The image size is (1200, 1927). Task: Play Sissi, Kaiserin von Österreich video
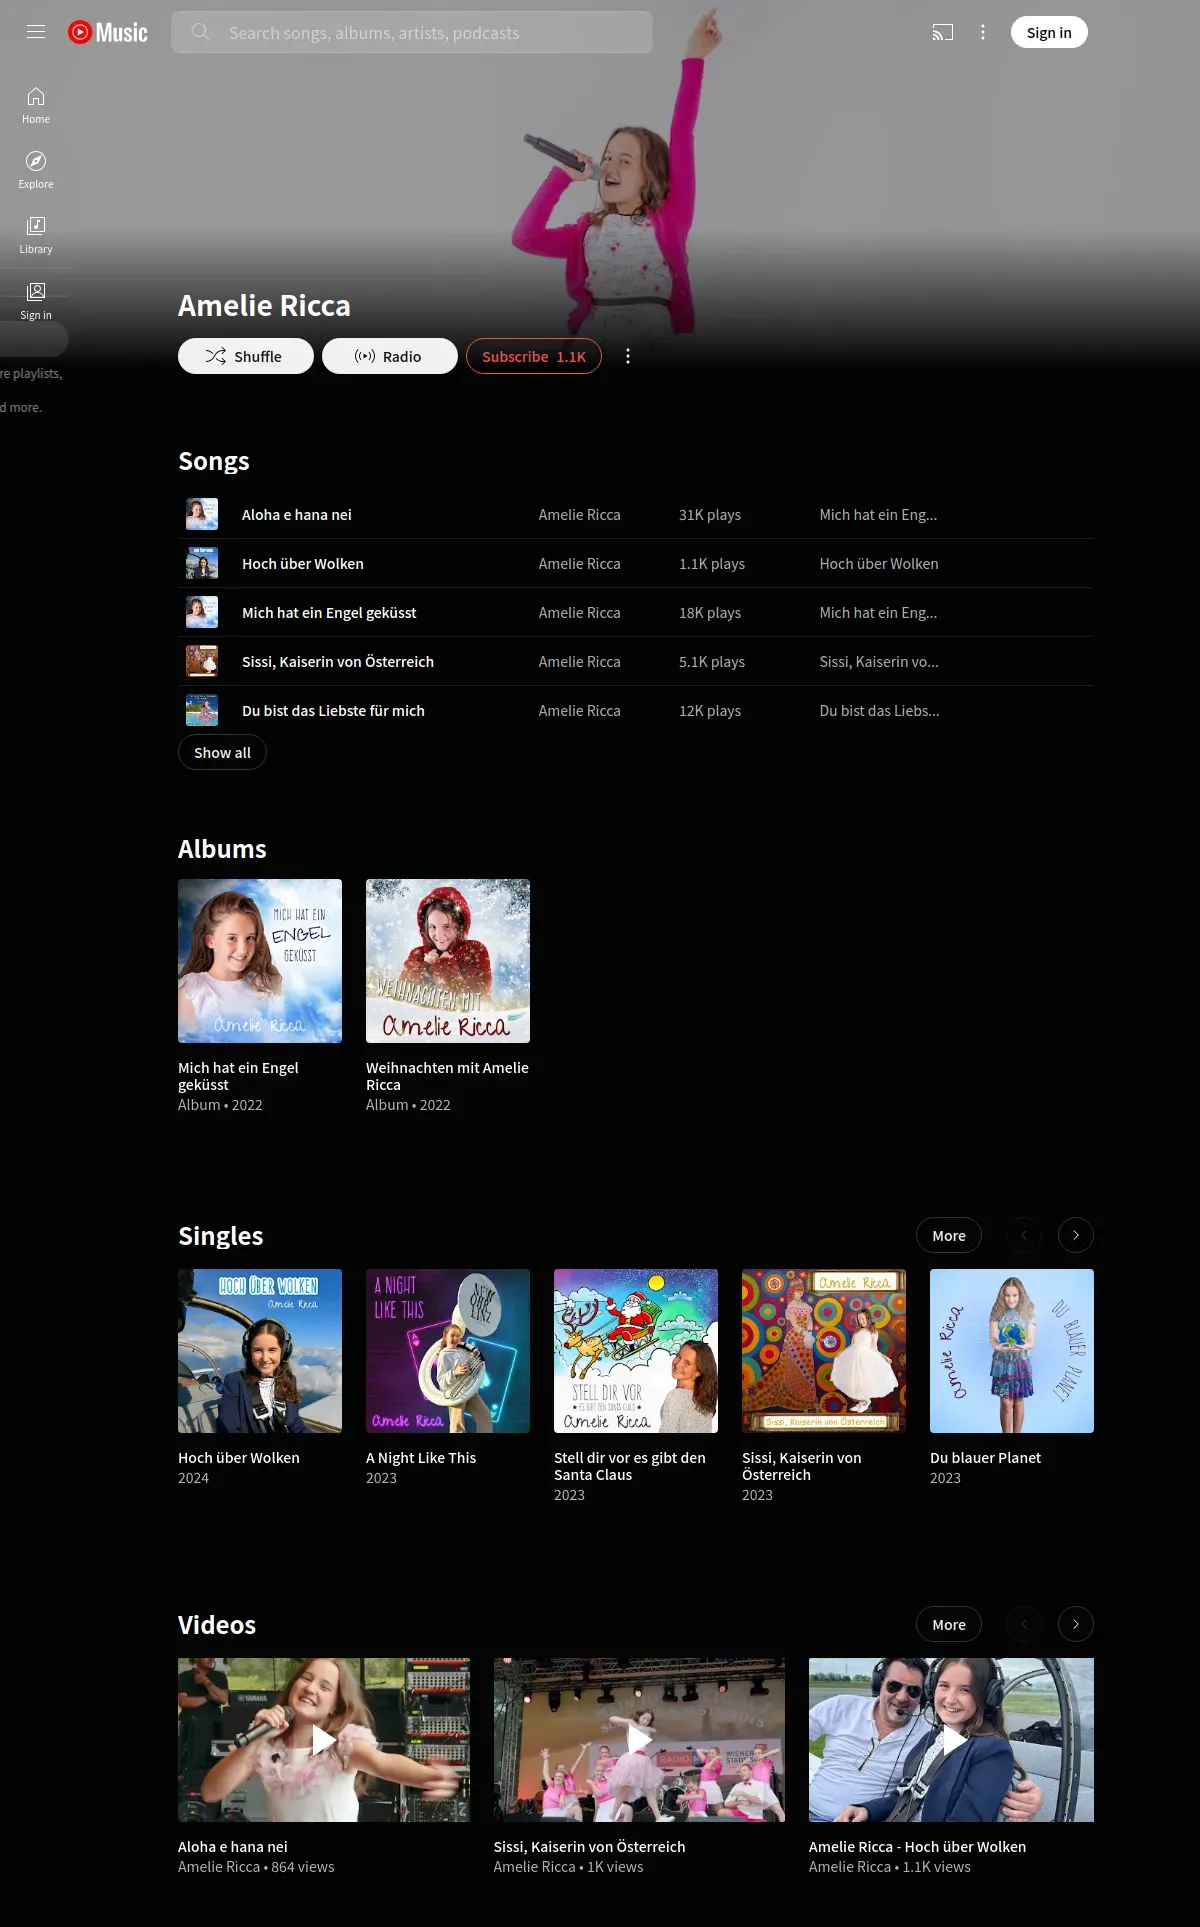tap(639, 1740)
